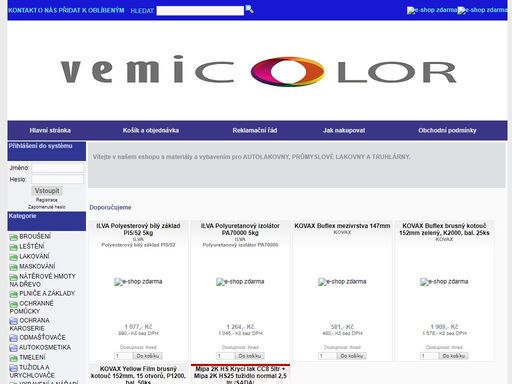The height and width of the screenshot is (384, 512).
Task: Open Obchodní podmínky menu item
Action: (447, 130)
